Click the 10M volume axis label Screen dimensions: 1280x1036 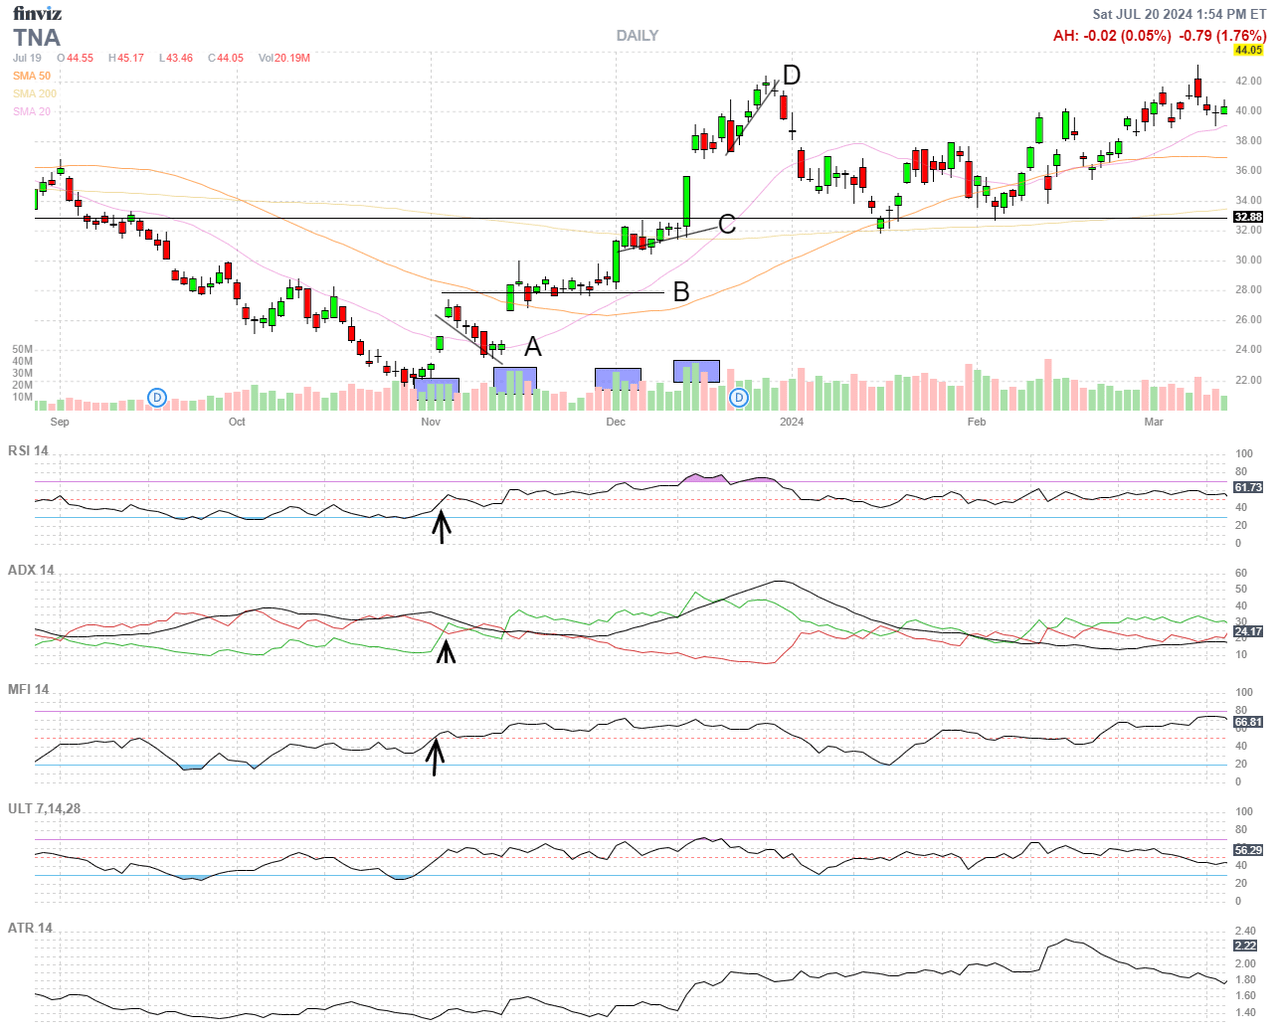click(x=22, y=397)
